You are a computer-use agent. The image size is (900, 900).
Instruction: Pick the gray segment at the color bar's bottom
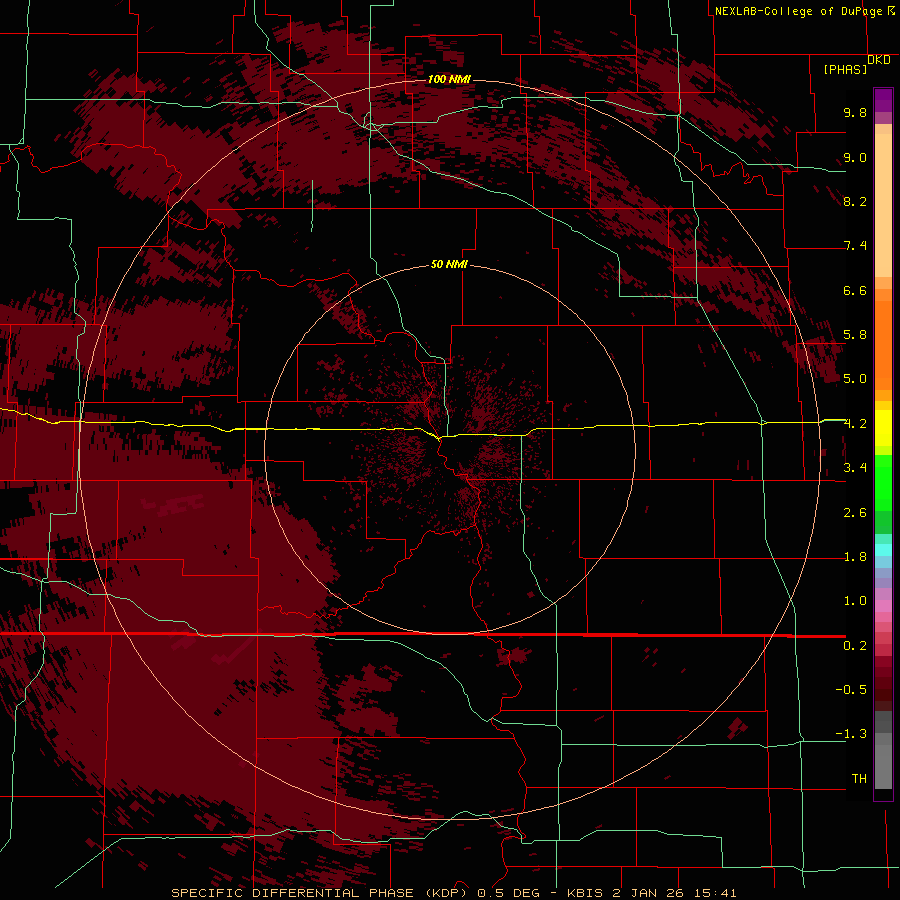tap(883, 766)
